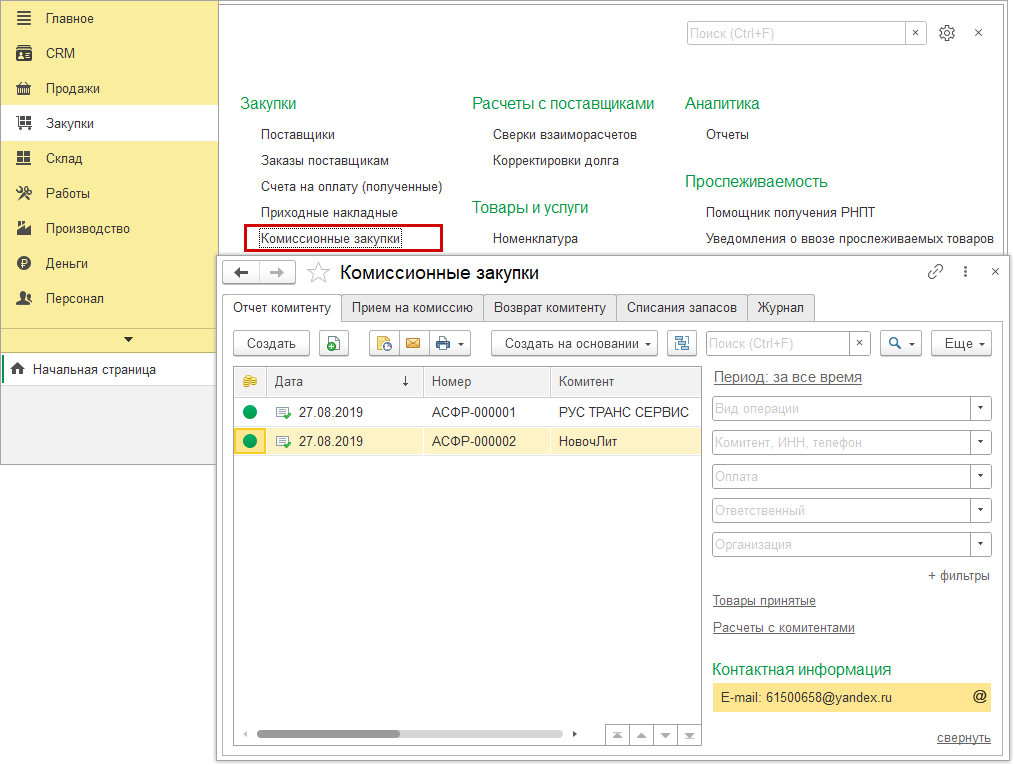Screen dimensions: 1014x765
Task: Click the printer icon
Action: click(443, 343)
